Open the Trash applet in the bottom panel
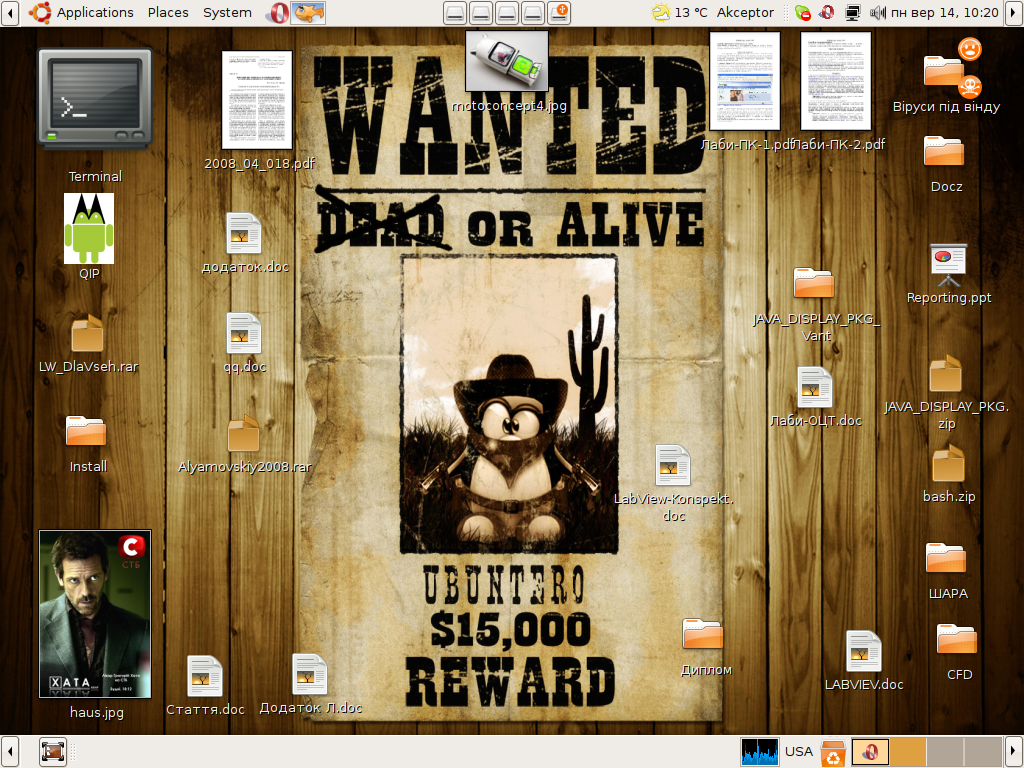 833,752
